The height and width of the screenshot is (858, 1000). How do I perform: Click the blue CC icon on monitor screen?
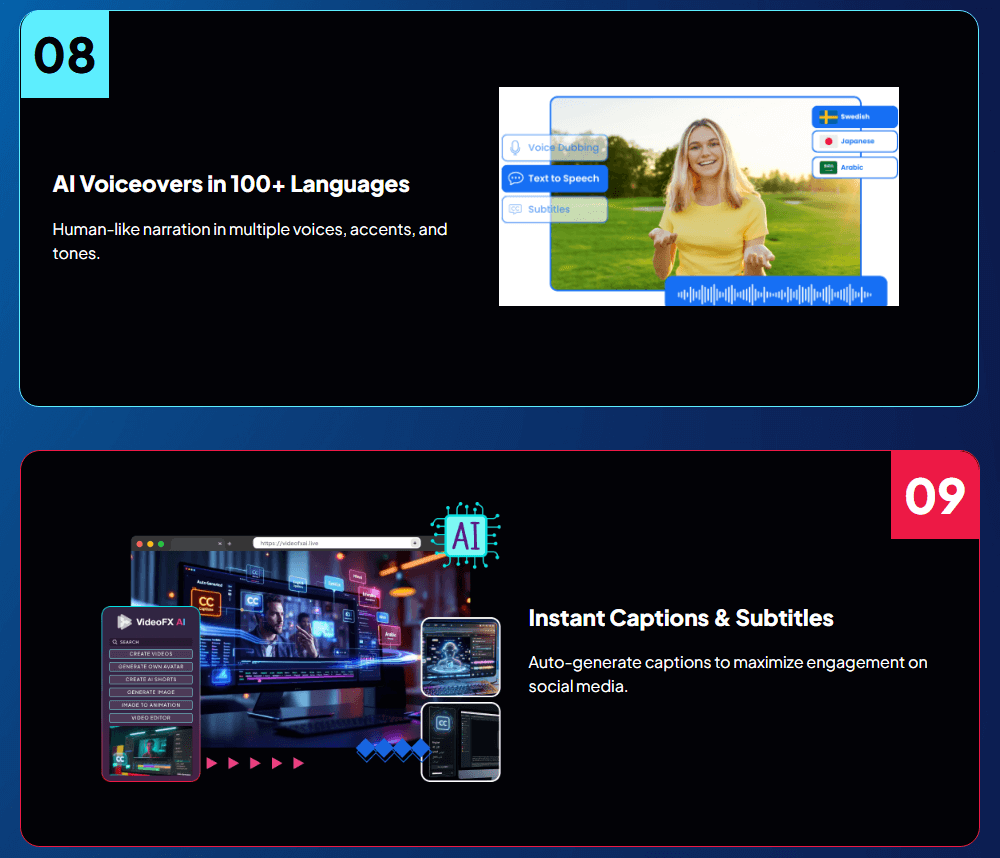point(253,600)
